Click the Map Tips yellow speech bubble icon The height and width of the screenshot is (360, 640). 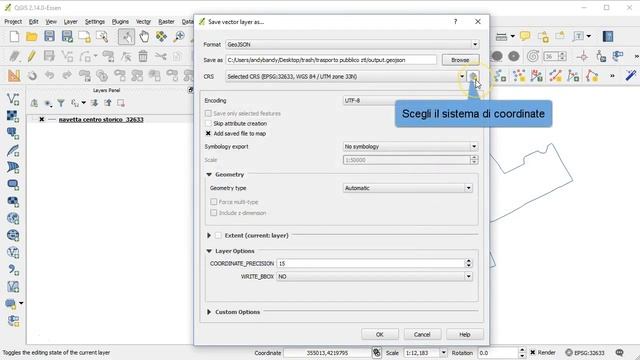pyautogui.click(x=525, y=37)
